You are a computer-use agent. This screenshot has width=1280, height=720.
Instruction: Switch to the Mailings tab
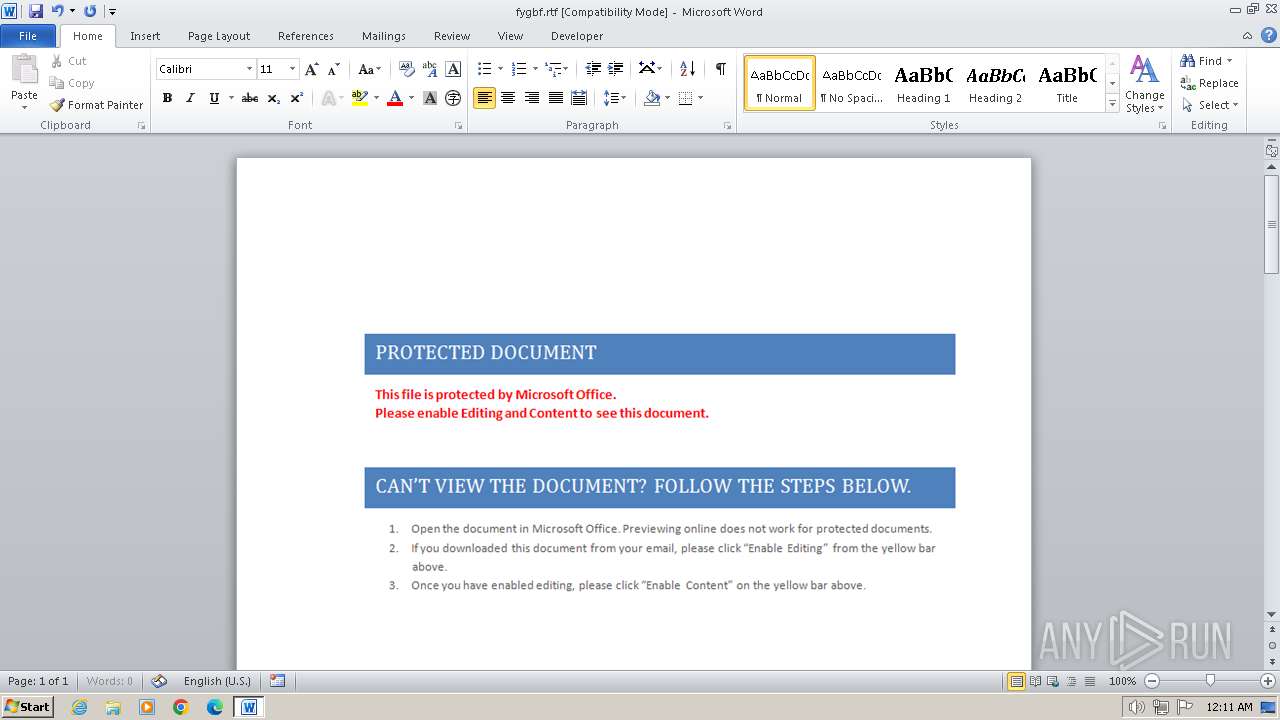point(384,36)
